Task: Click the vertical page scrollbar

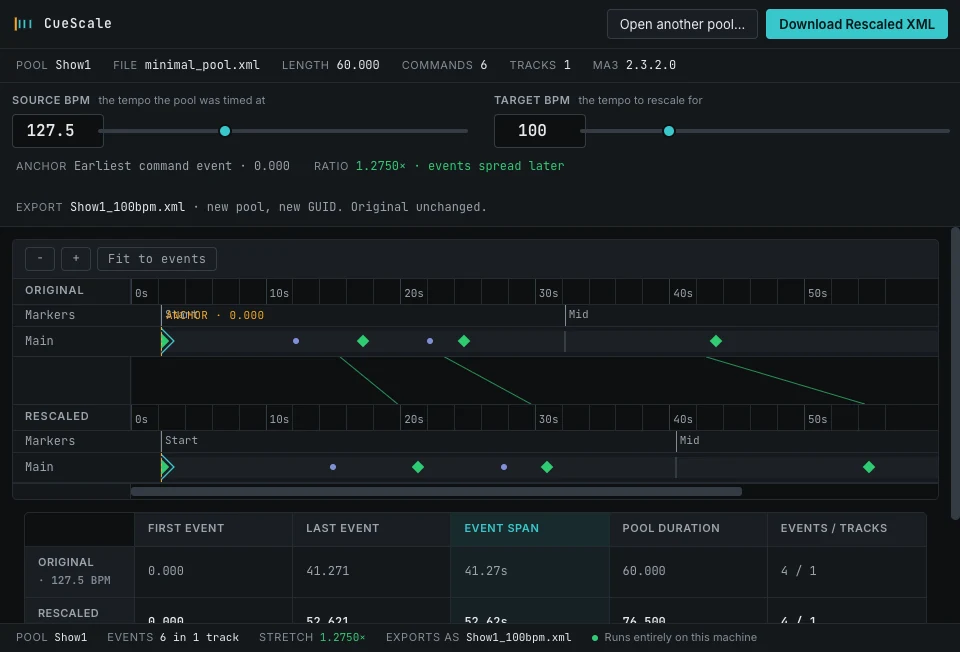Action: [x=955, y=373]
